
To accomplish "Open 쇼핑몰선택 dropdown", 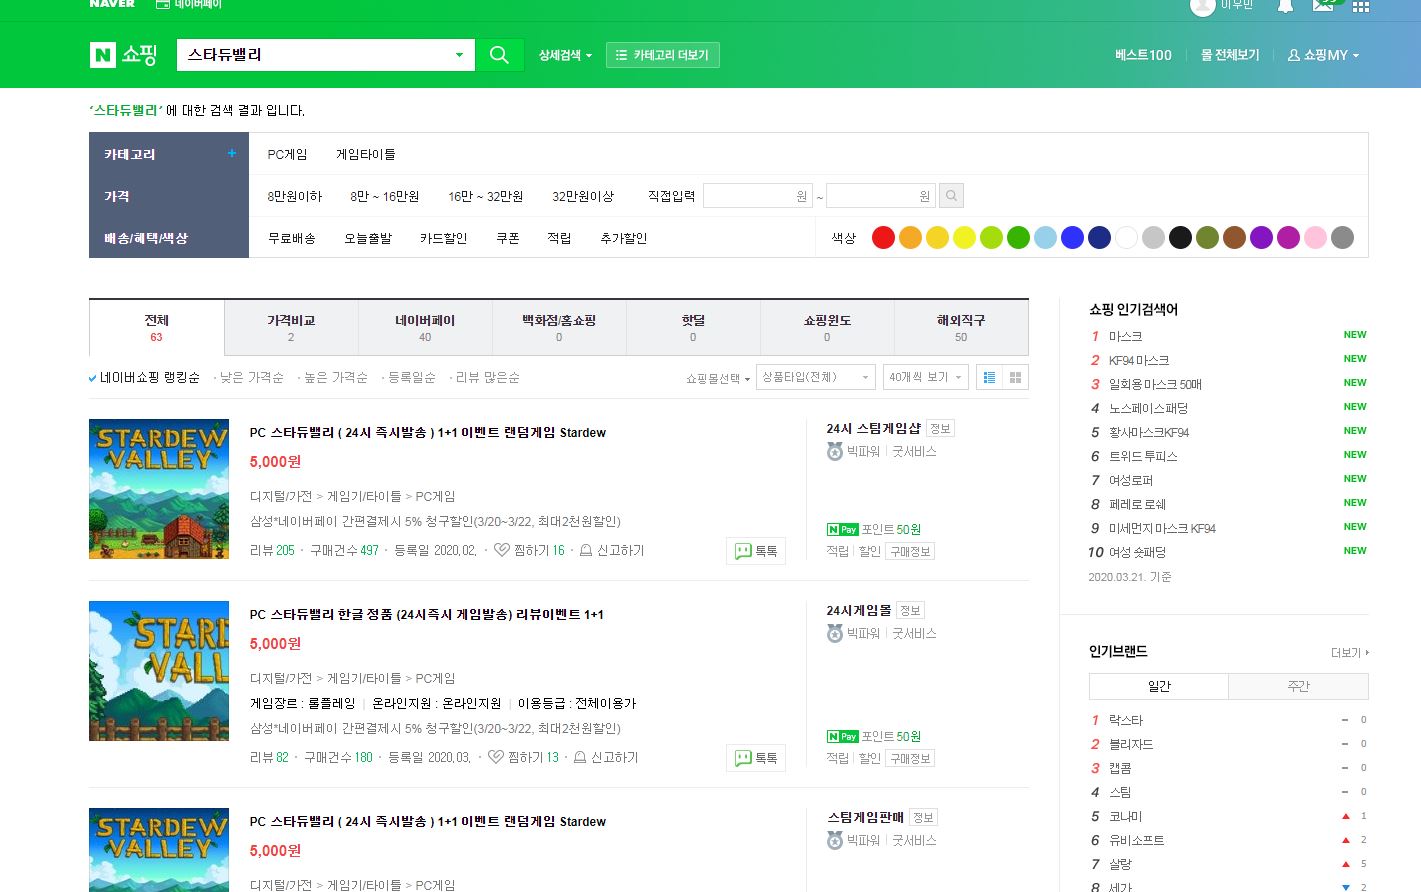I will [718, 378].
